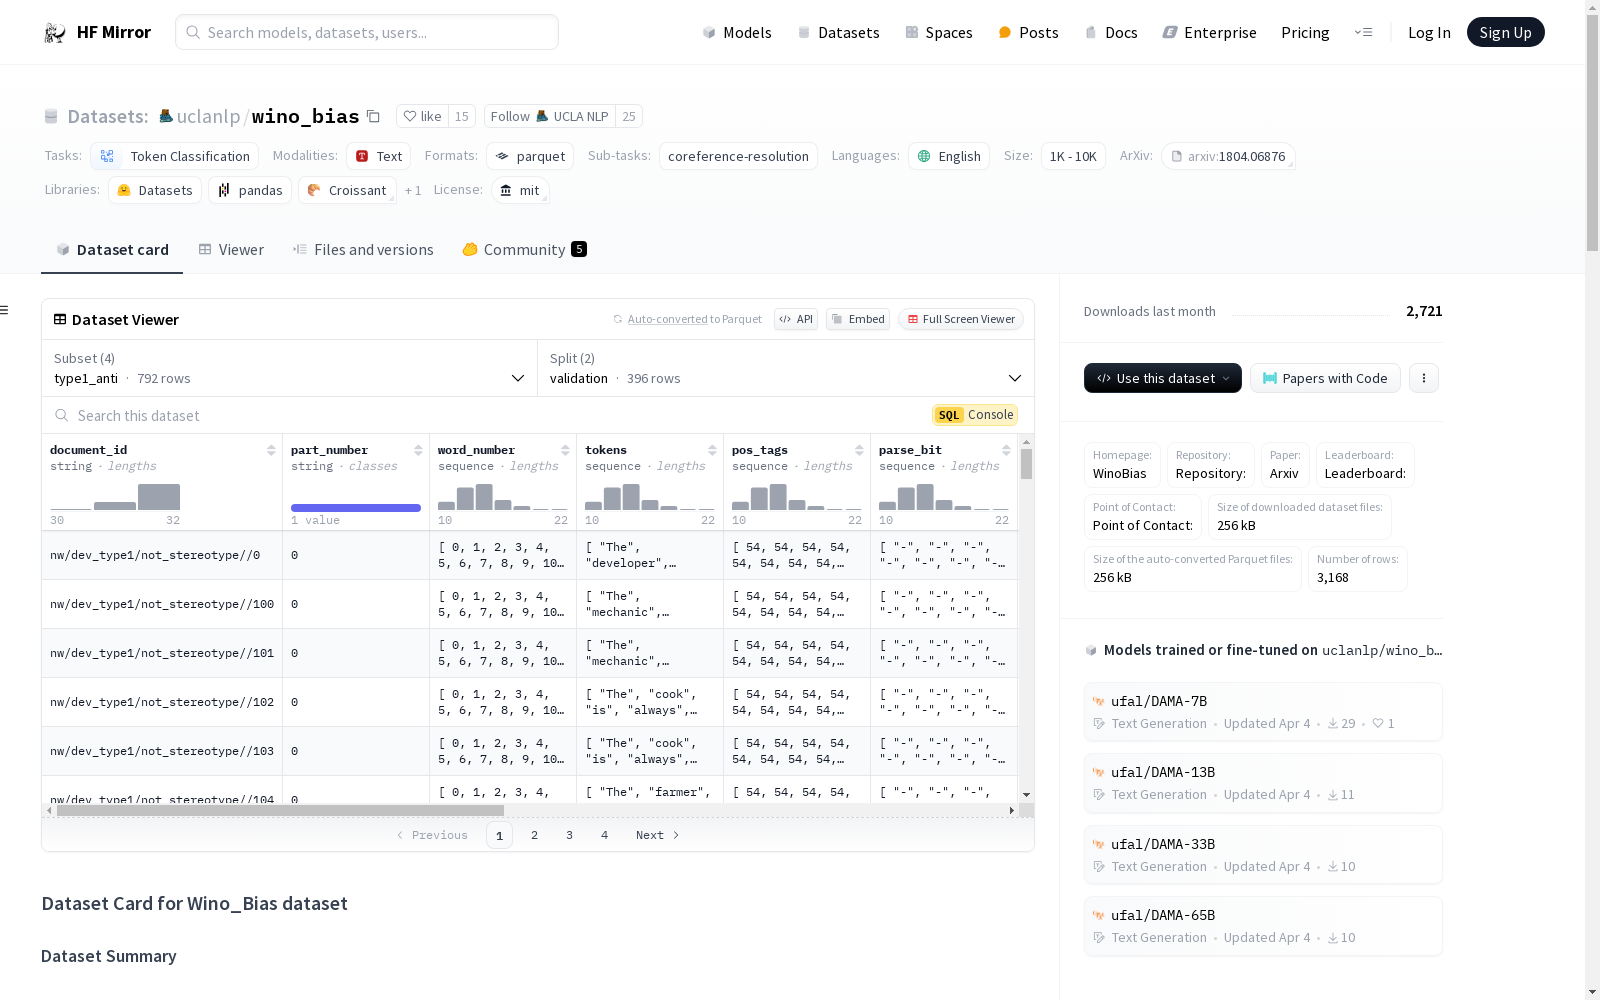Click the English language tag
The image size is (1600, 1000).
[x=949, y=156]
